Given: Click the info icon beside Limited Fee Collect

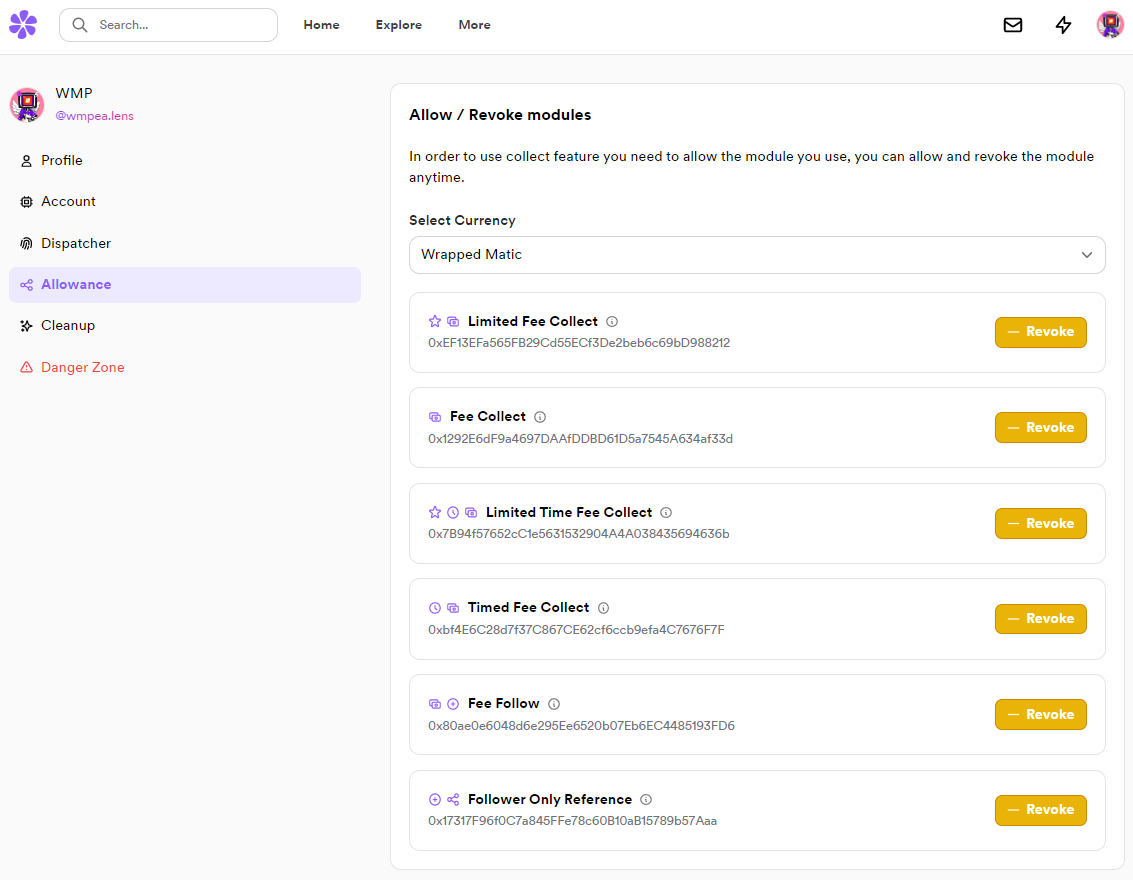Looking at the screenshot, I should tap(612, 322).
